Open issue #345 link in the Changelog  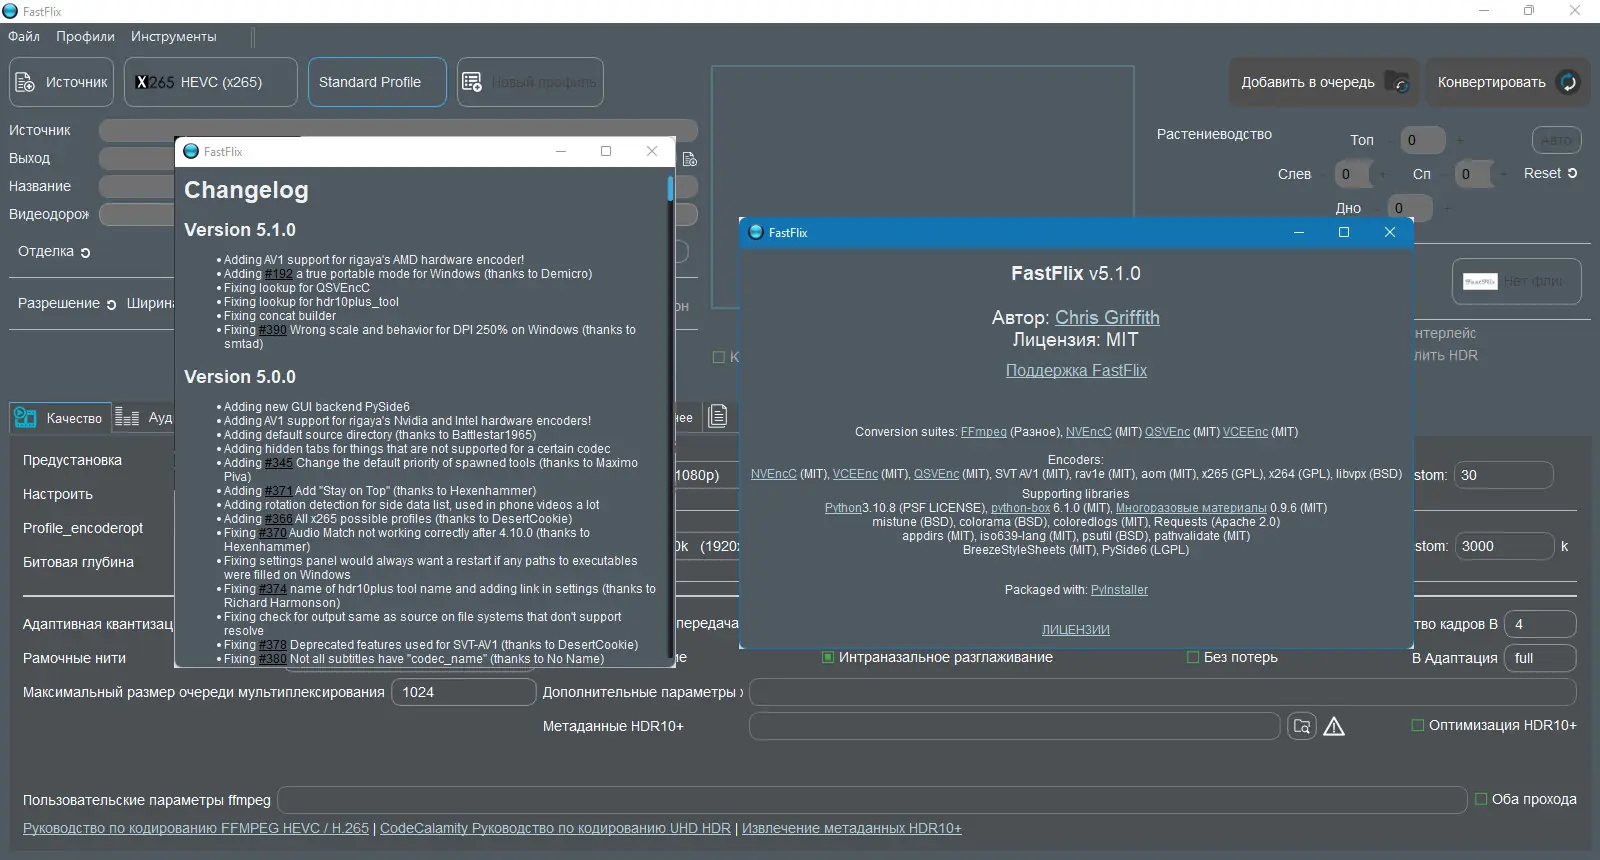click(279, 463)
